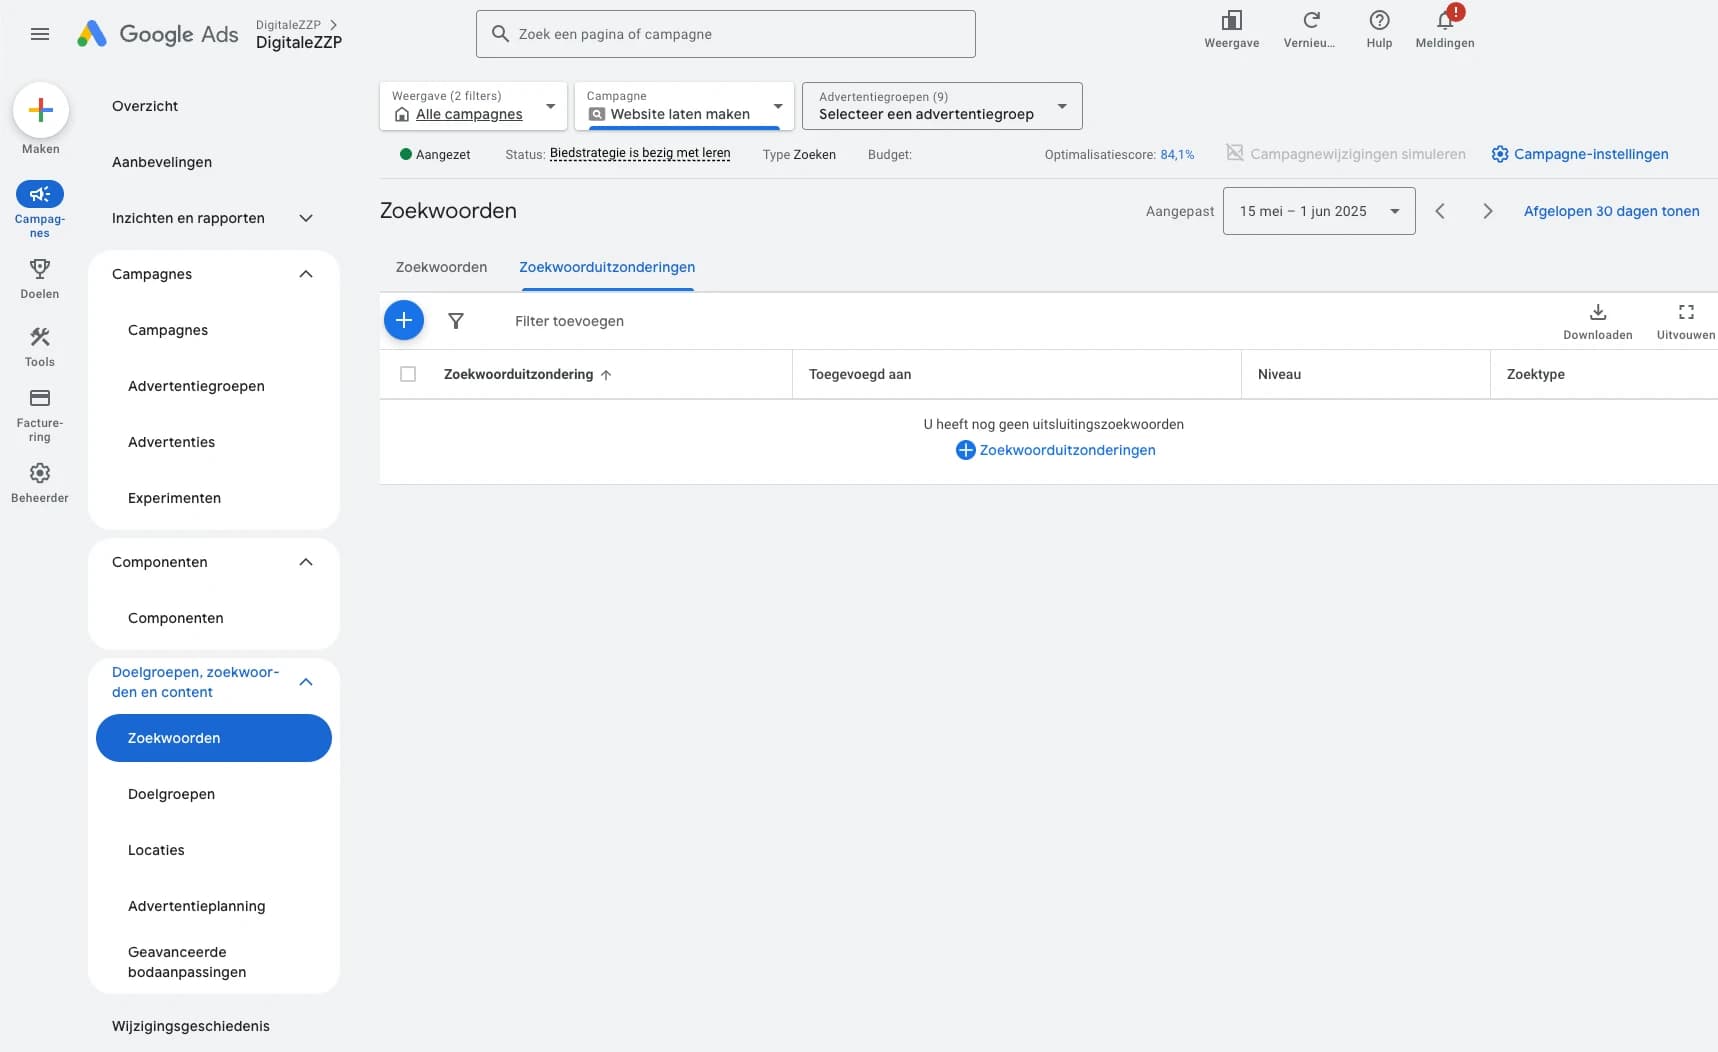Open the Weergave Alle campagnes dropdown
Screen dimensions: 1718x1052
(x=473, y=106)
